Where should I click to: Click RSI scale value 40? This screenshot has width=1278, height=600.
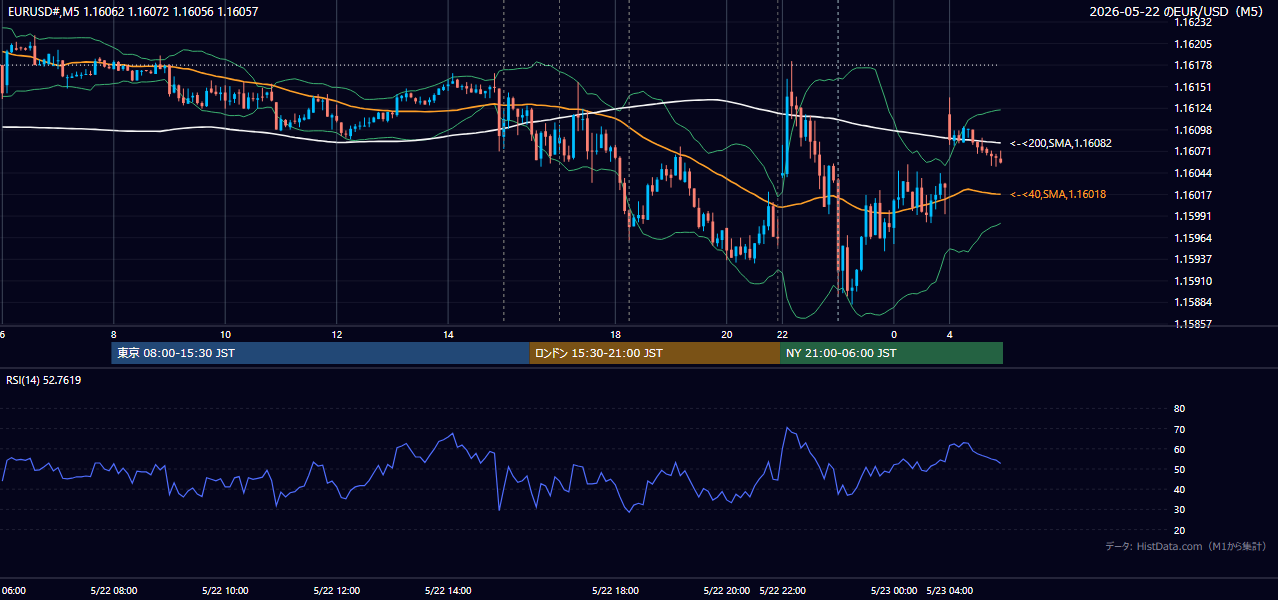1179,489
